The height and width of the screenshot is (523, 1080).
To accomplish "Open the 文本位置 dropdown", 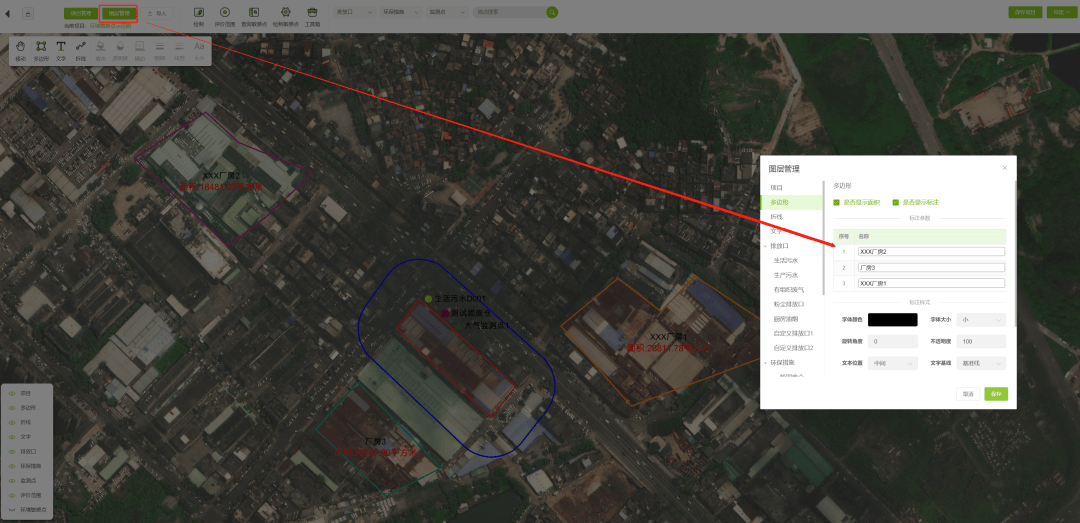I will click(x=892, y=363).
